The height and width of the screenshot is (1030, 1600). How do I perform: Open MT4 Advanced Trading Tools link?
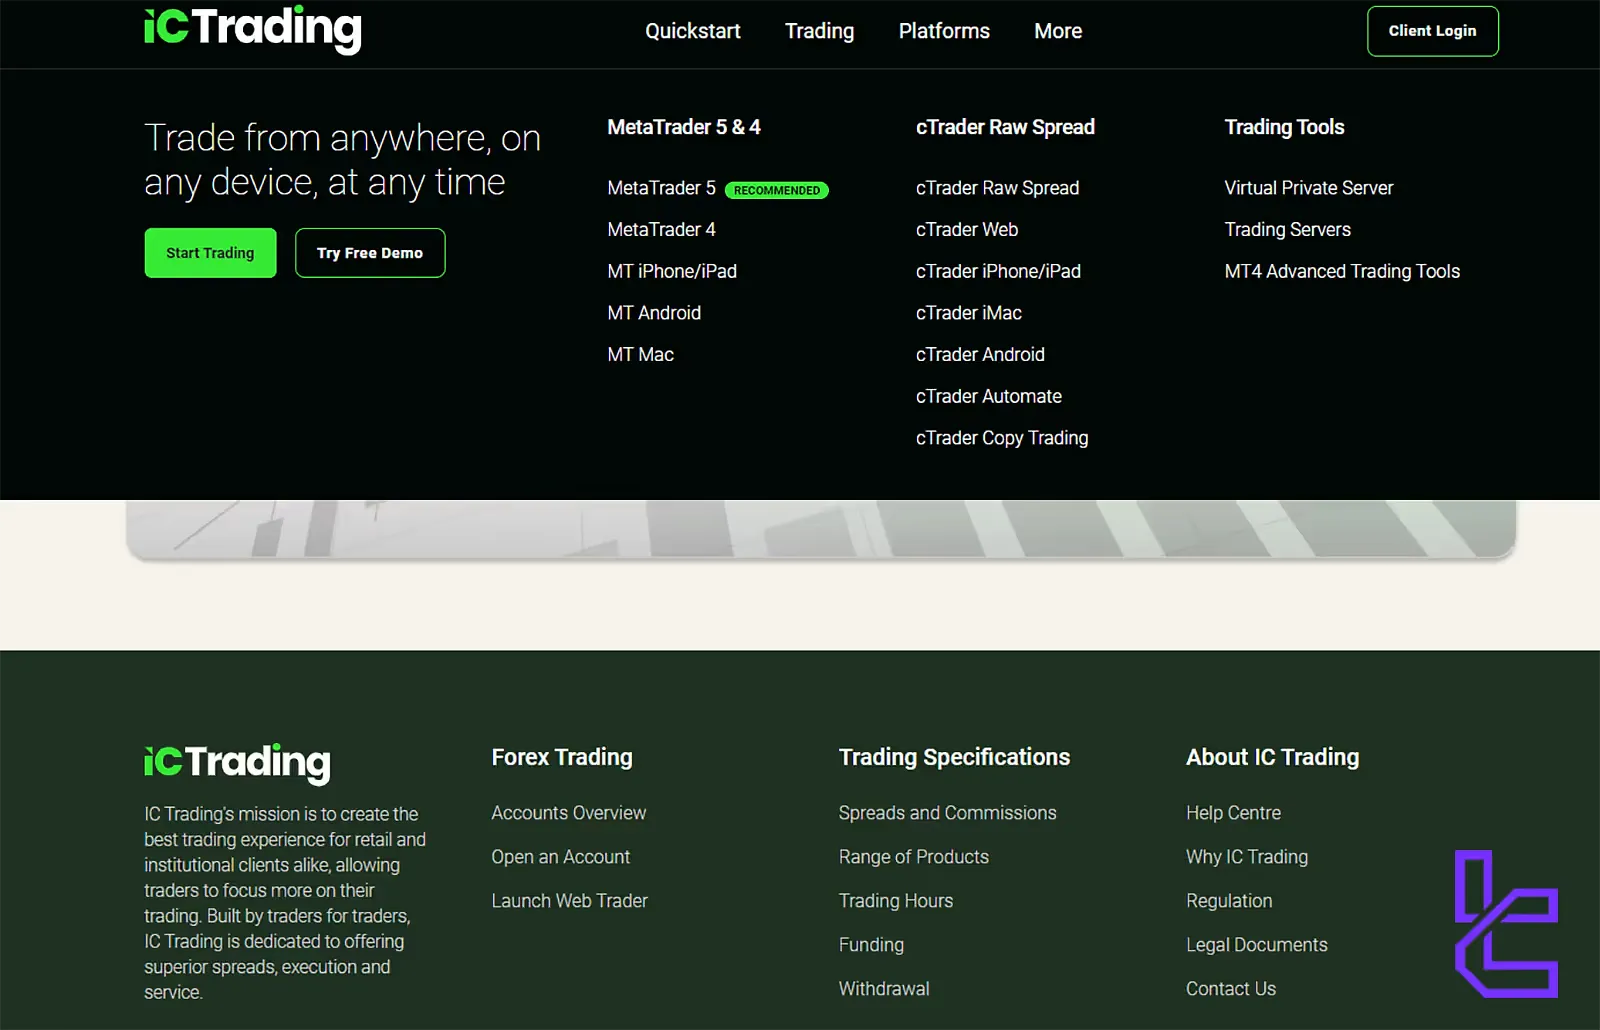[x=1342, y=272]
